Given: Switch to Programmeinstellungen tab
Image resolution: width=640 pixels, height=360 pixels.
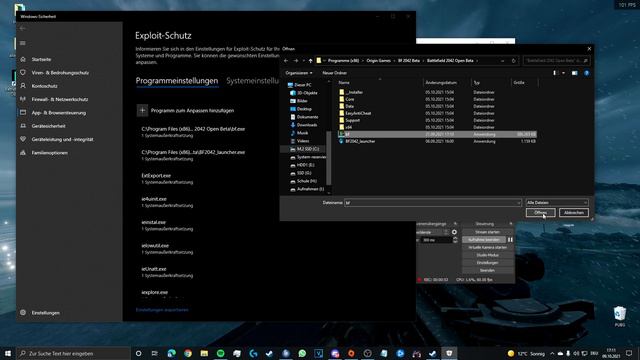Looking at the screenshot, I should [177, 81].
